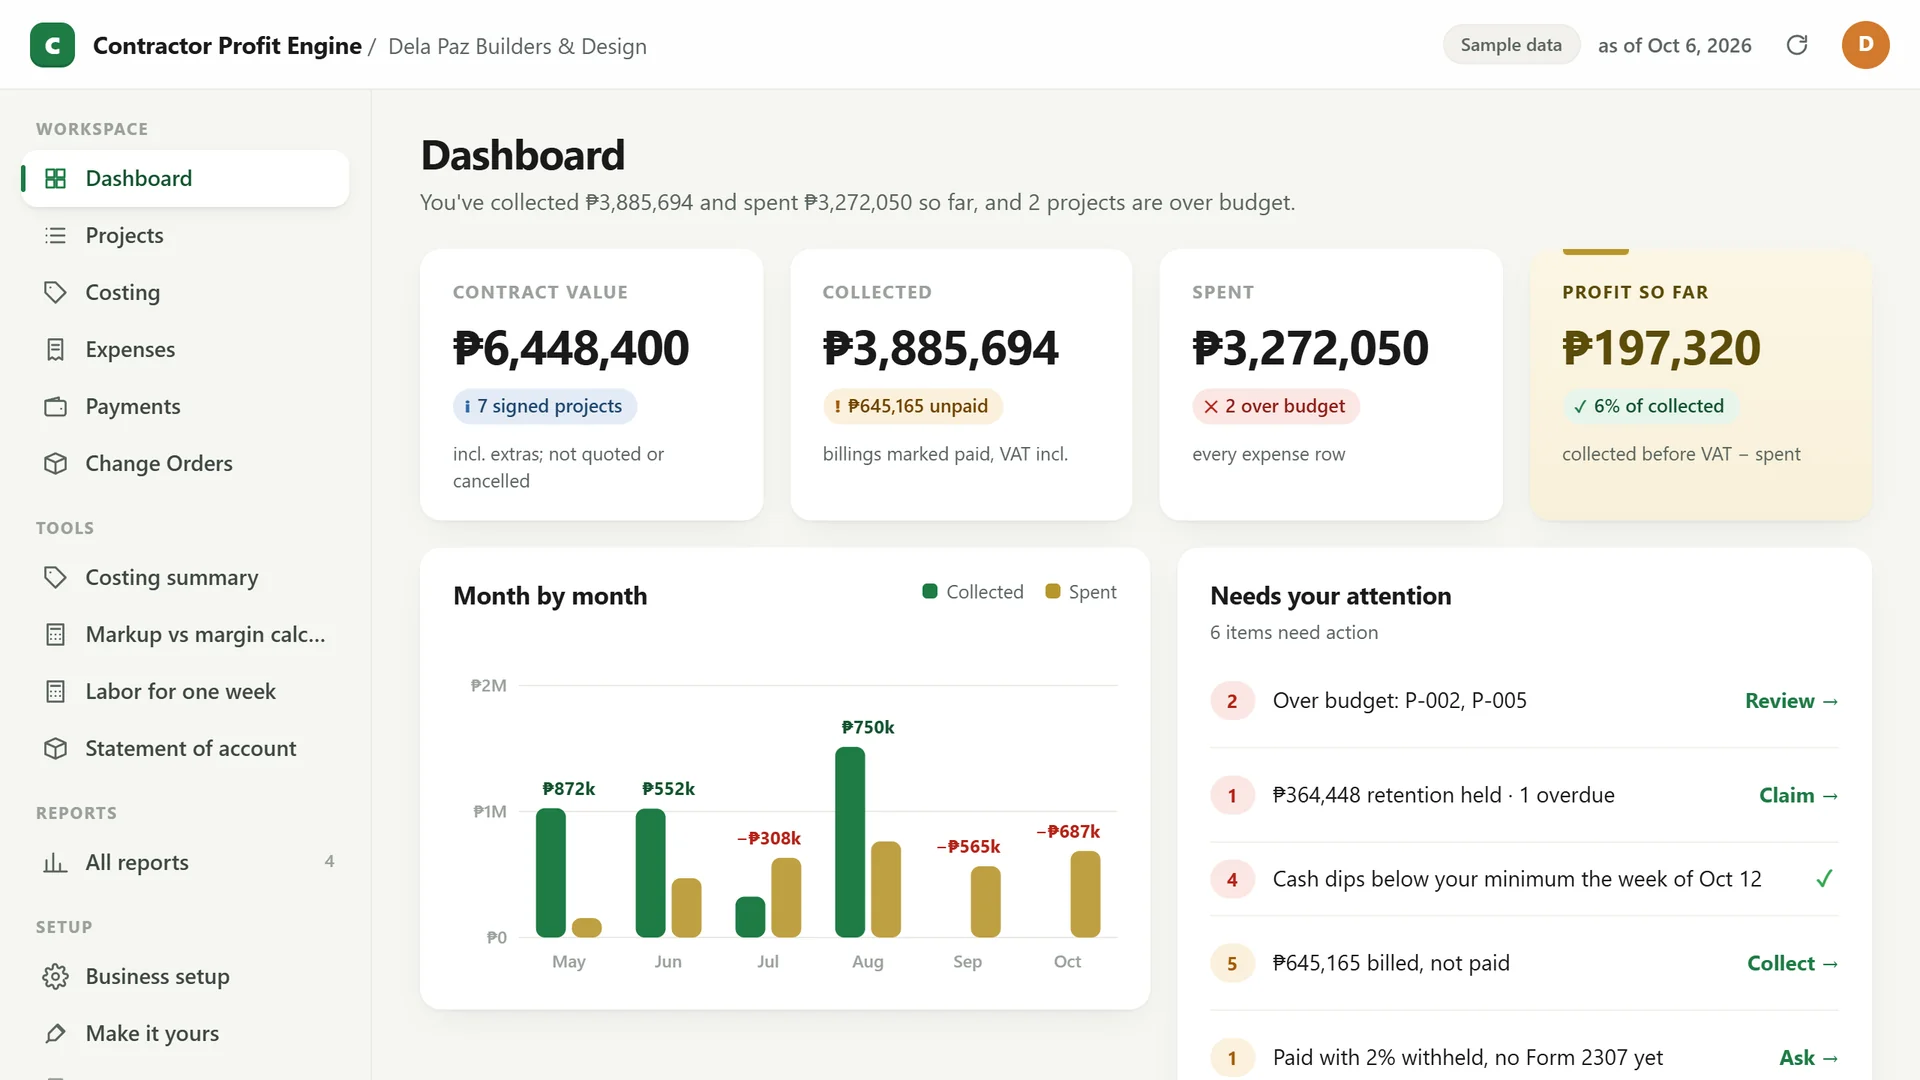Click the ₱645,165 unpaid chip
Viewport: 1920px width, 1080px height.
(x=912, y=406)
